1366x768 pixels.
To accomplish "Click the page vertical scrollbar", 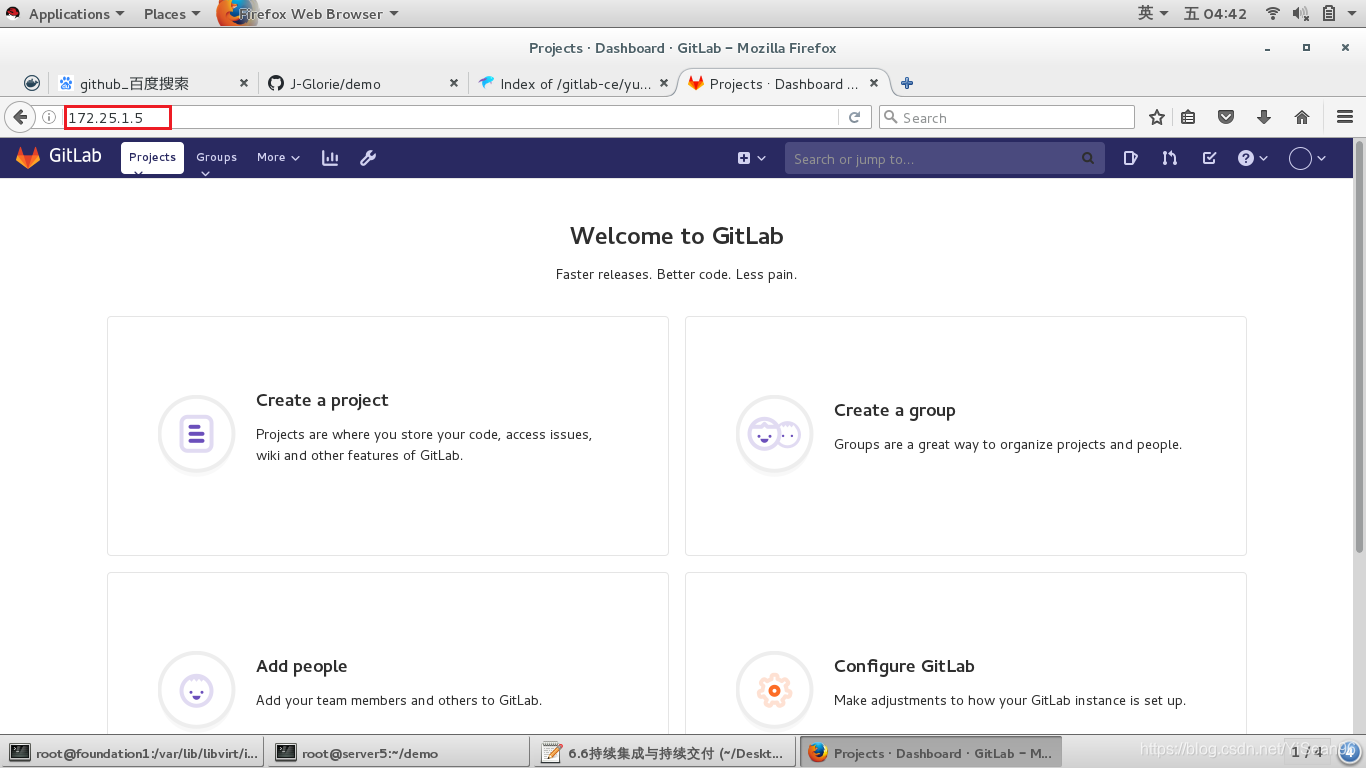I will [x=1359, y=345].
